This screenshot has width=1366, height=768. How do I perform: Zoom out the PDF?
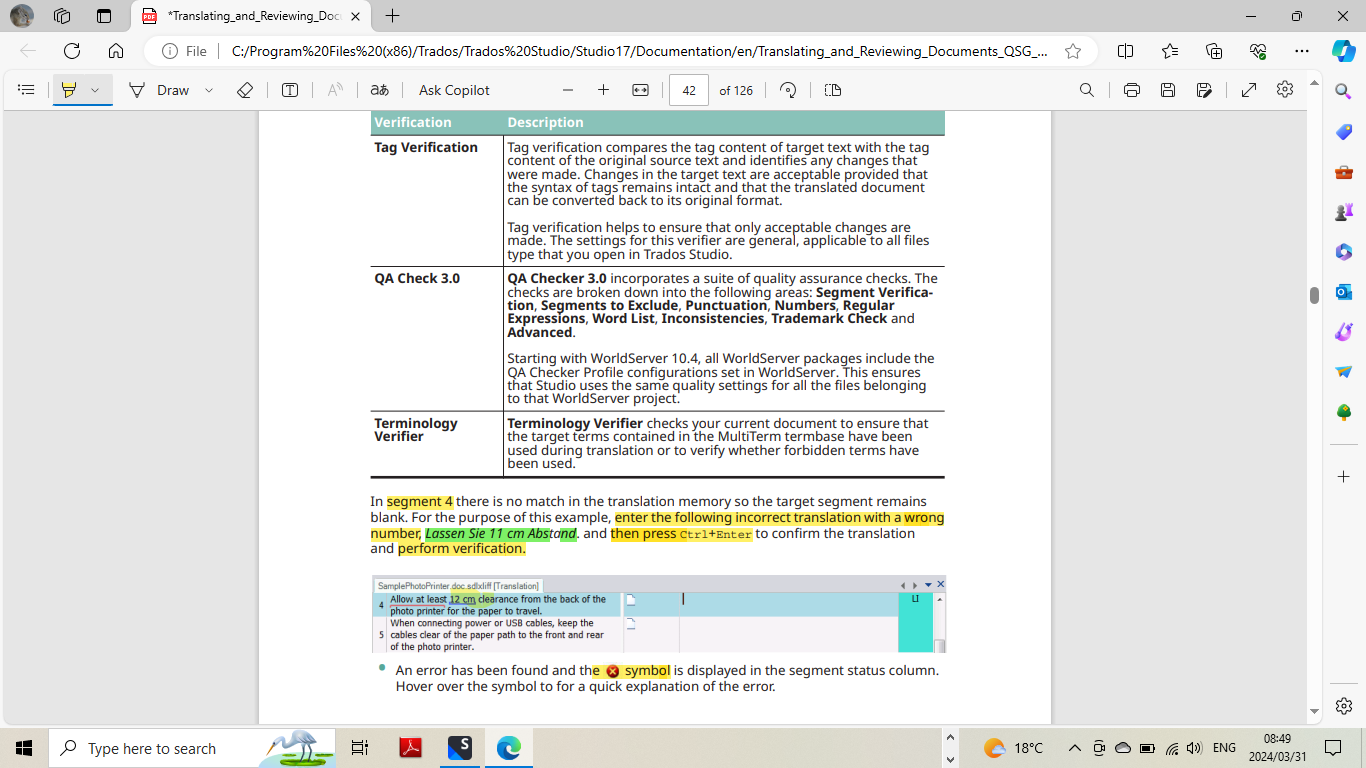(x=568, y=90)
